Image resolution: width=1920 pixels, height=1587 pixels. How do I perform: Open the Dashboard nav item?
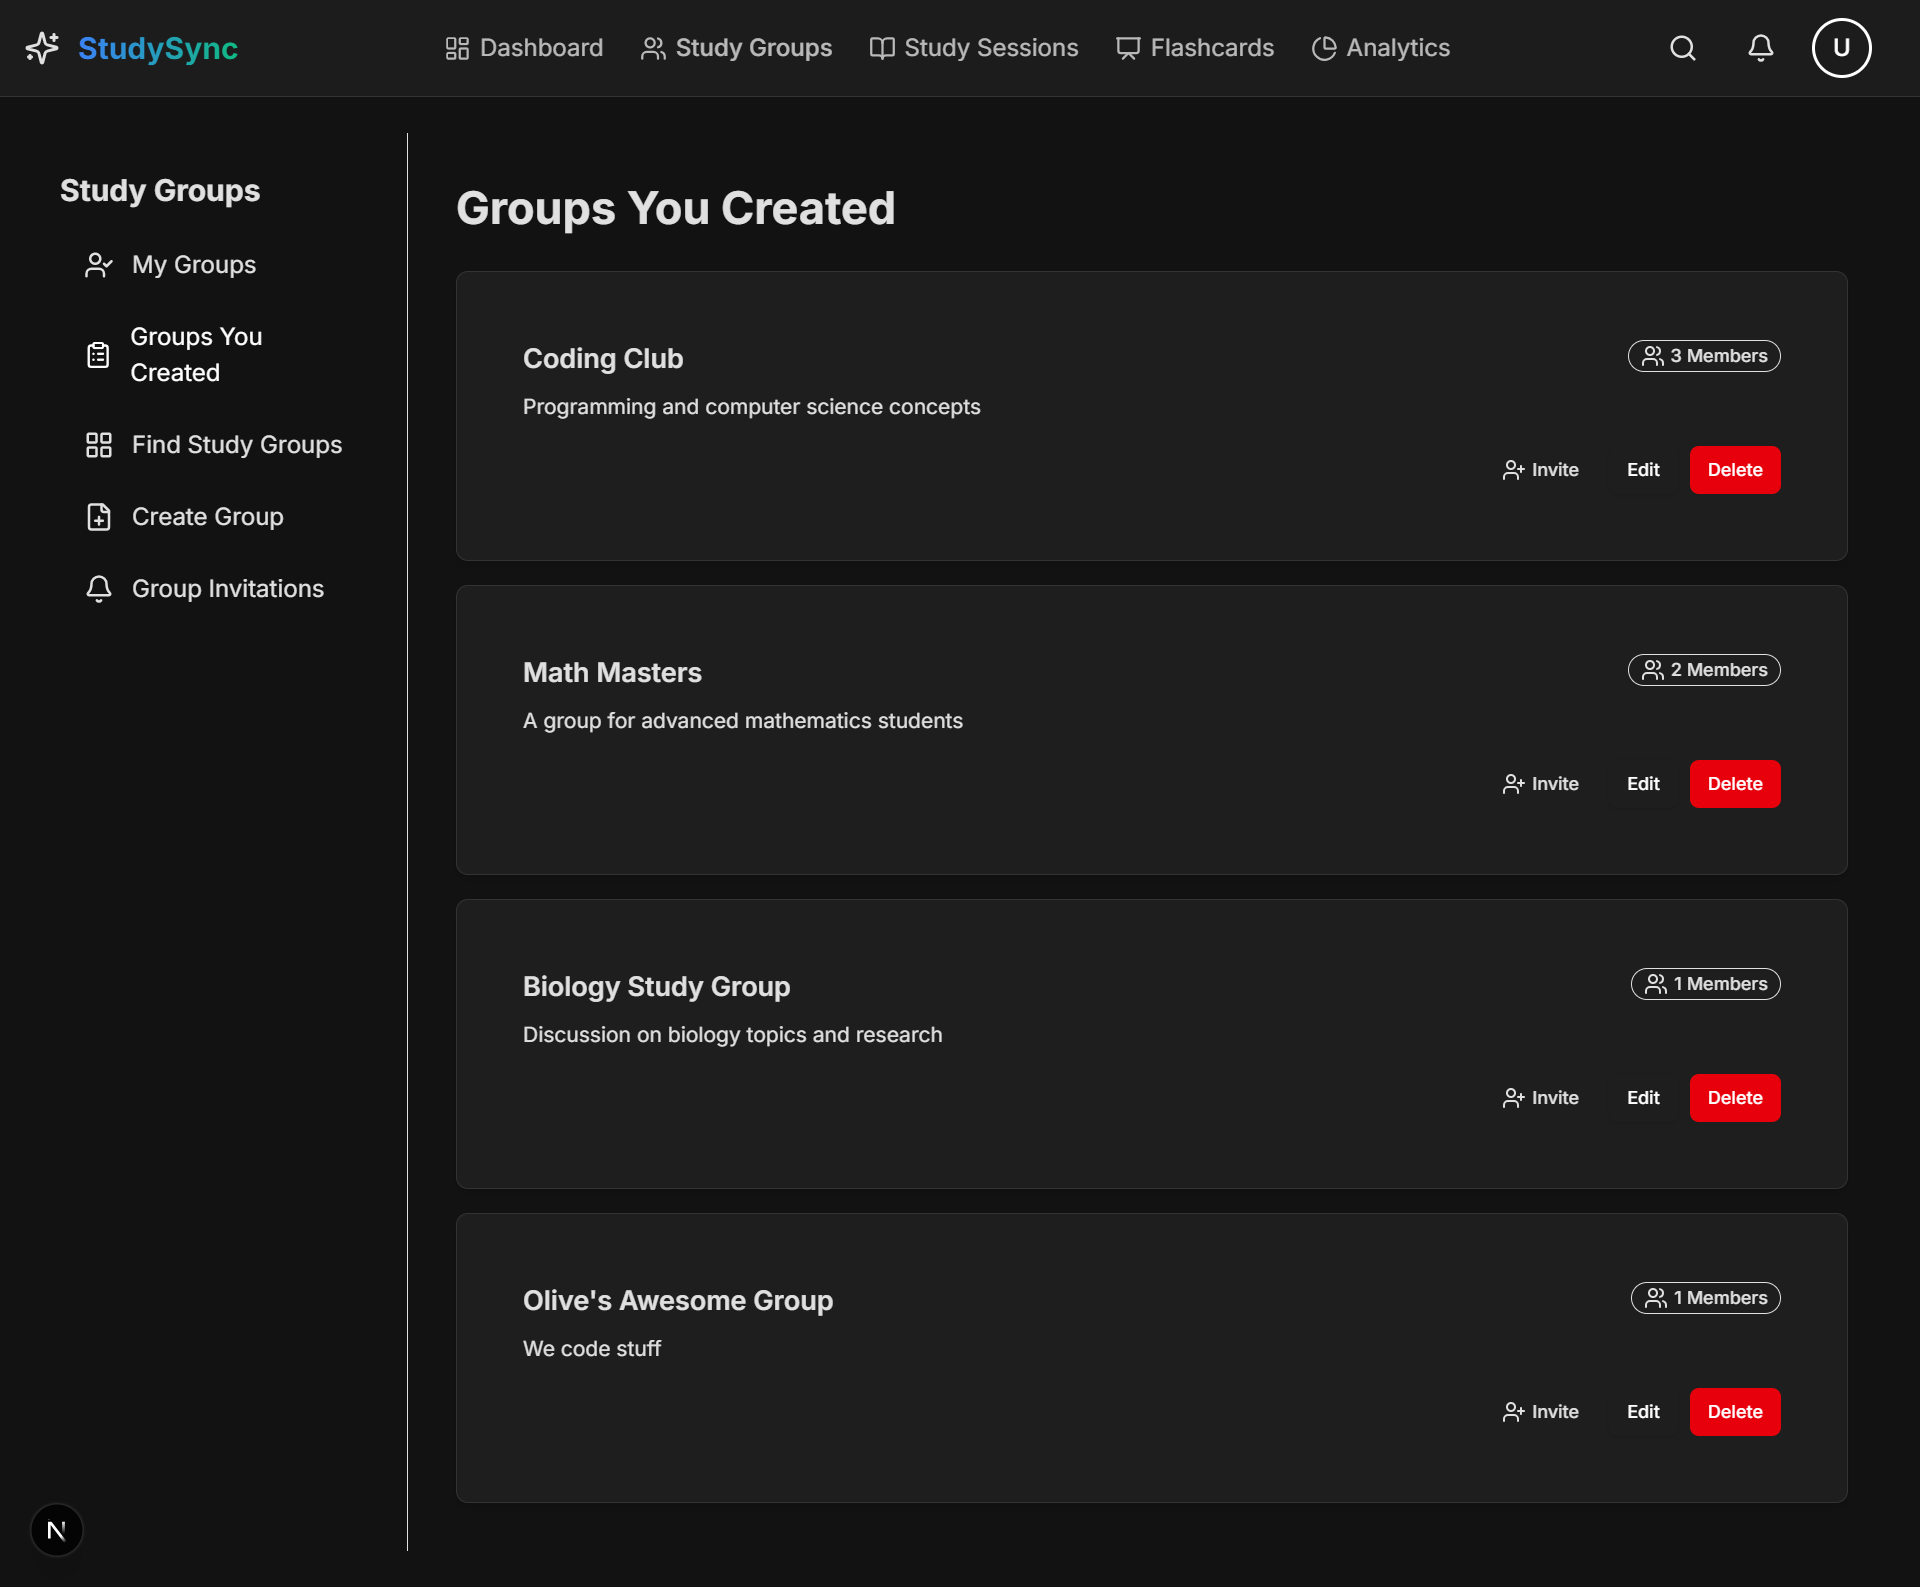point(524,48)
